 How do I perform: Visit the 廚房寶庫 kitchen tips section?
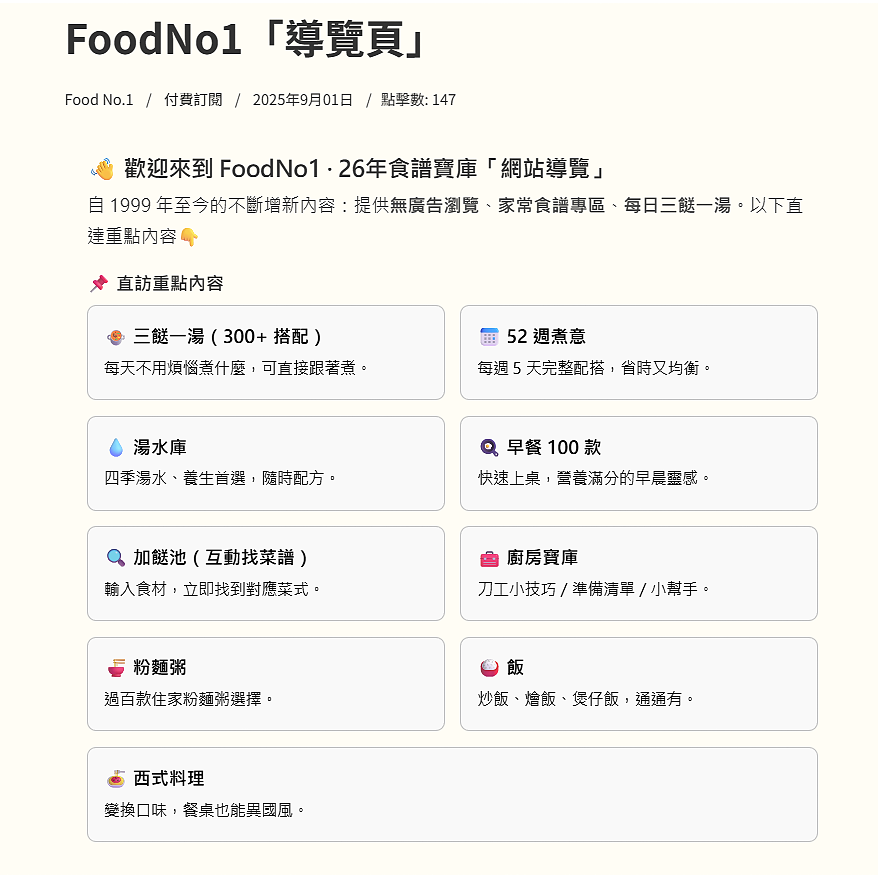point(542,558)
